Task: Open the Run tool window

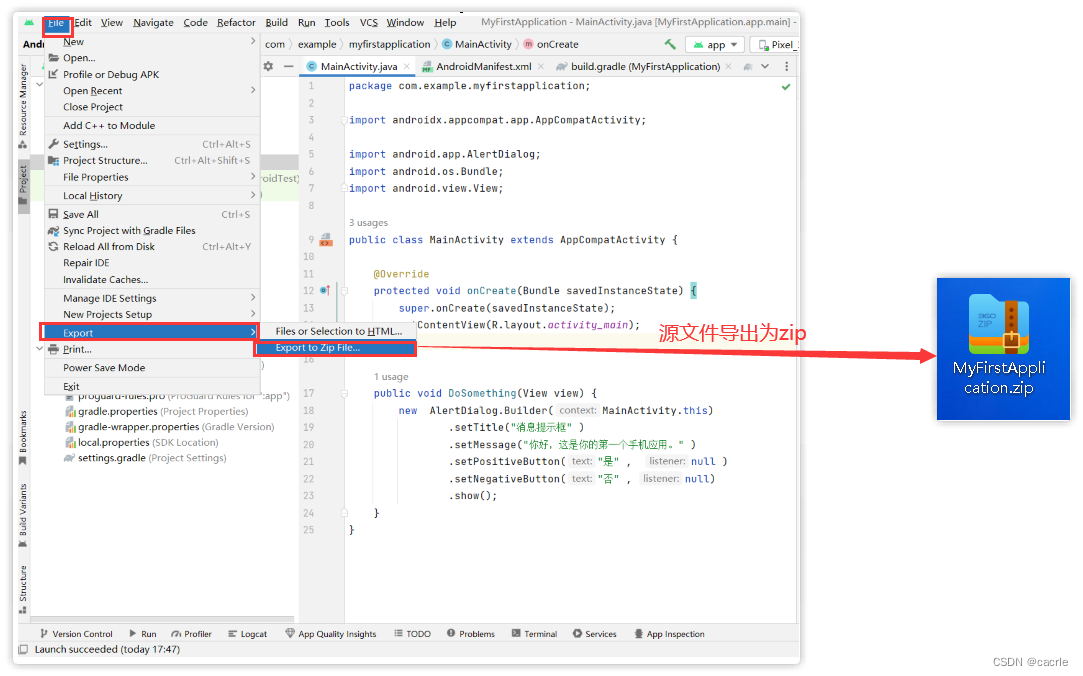Action: (x=143, y=634)
